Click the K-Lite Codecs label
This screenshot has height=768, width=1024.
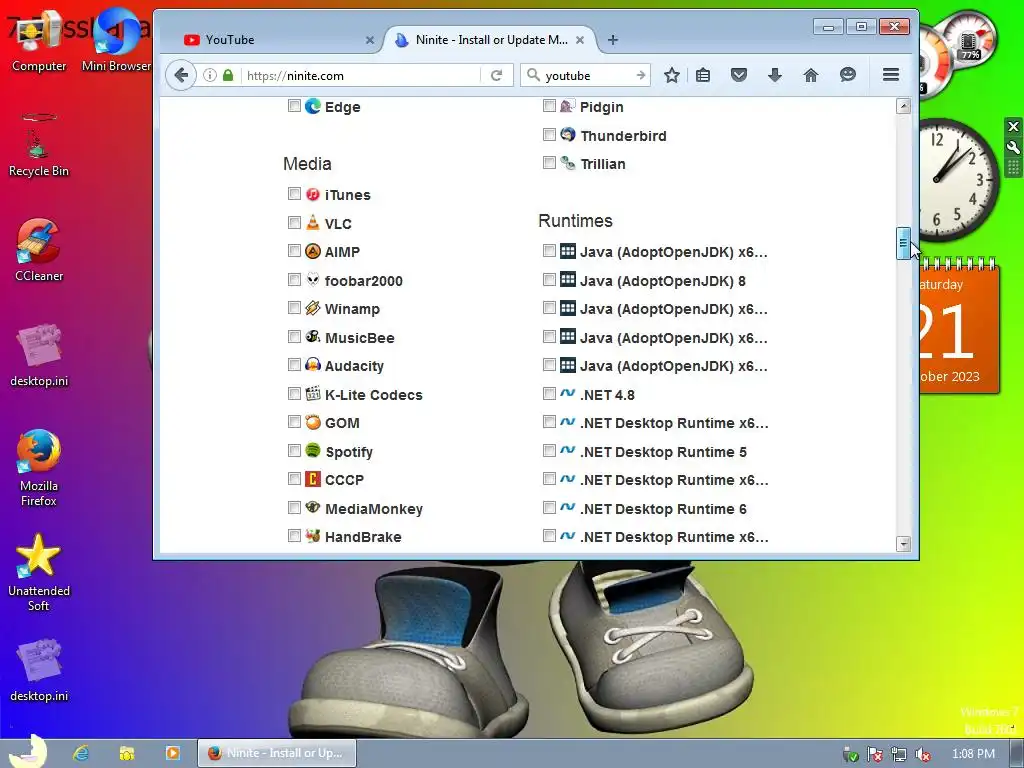pos(374,395)
